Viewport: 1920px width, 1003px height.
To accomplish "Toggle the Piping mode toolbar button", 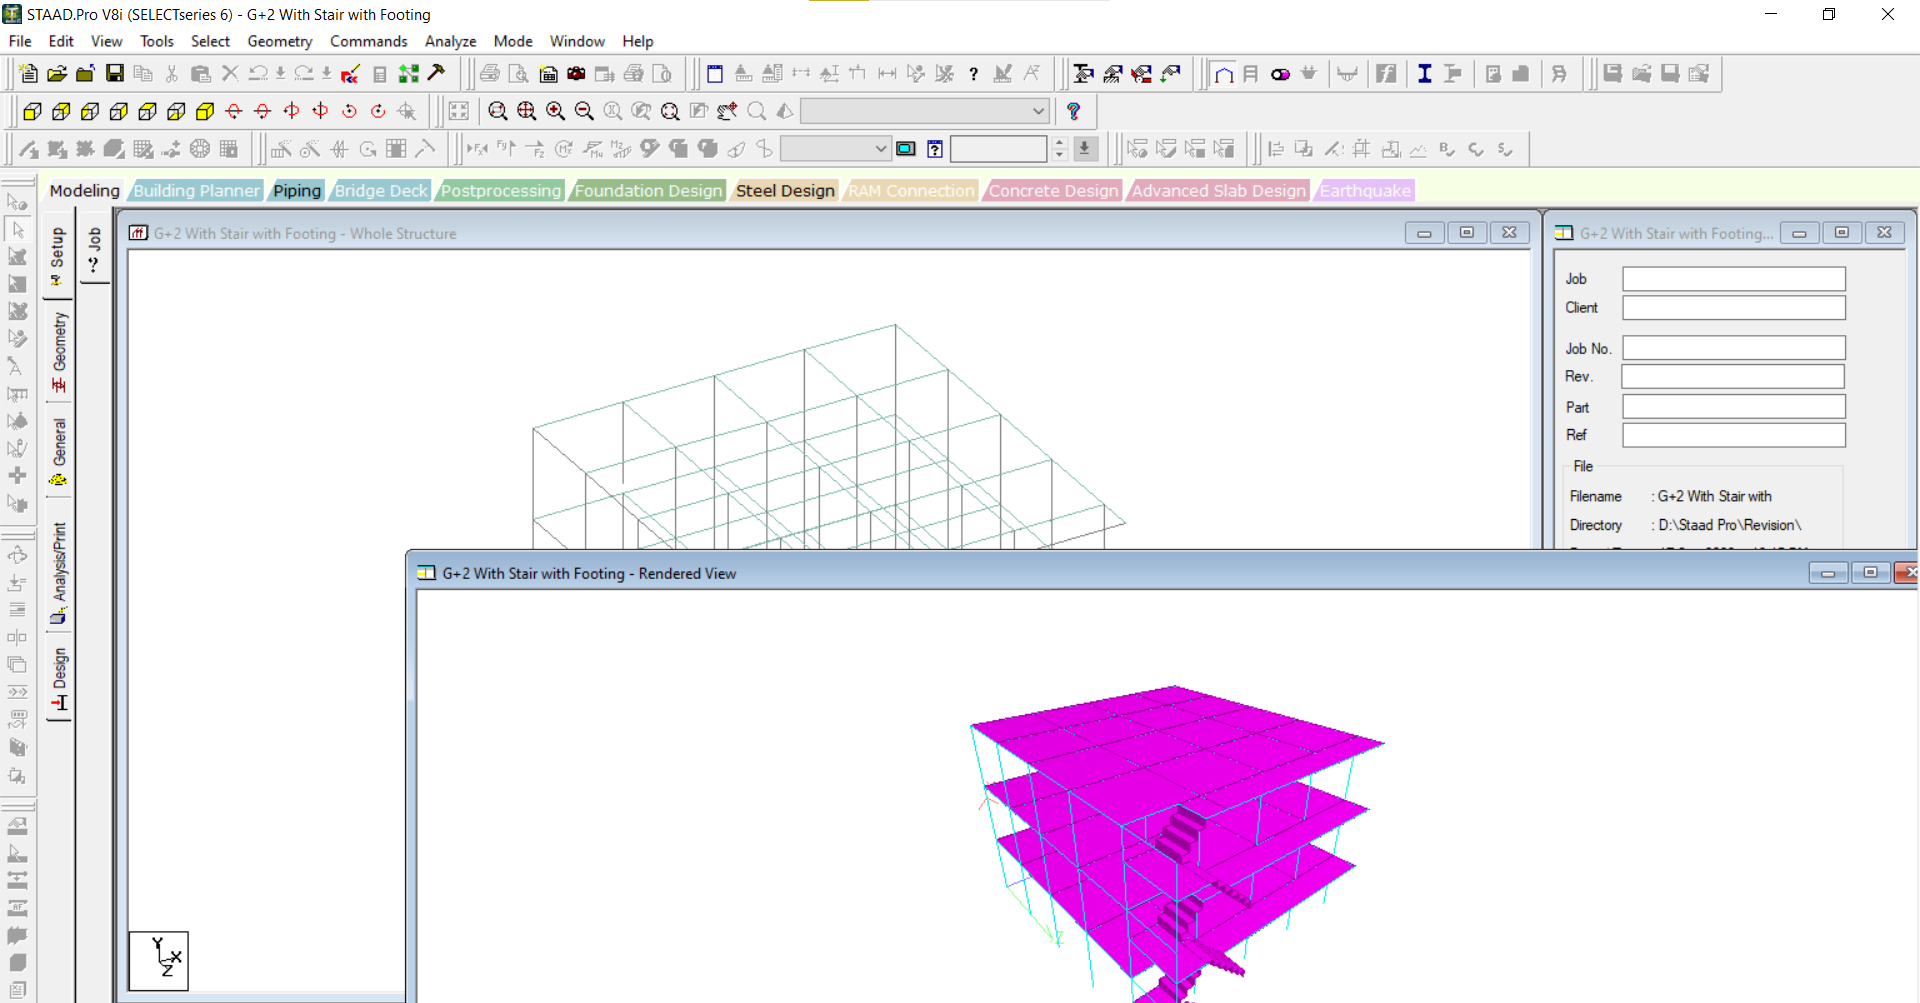I will click(x=1280, y=74).
